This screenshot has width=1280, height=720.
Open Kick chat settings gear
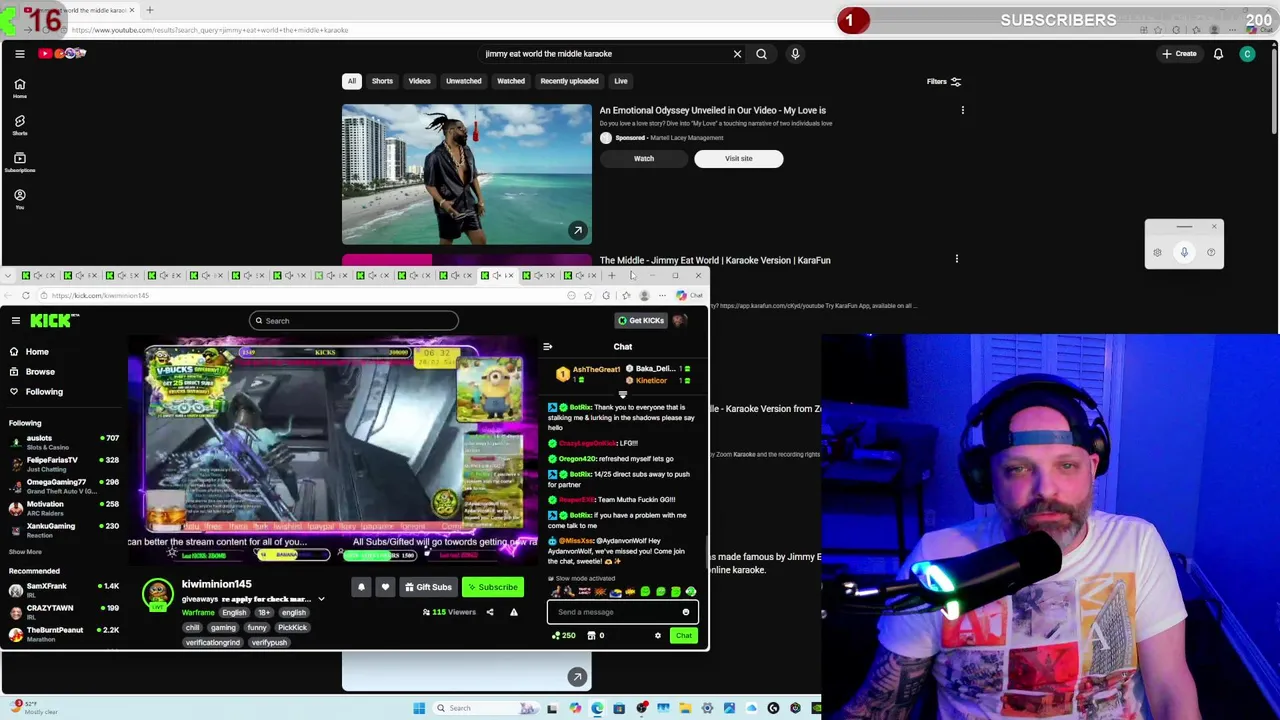click(x=658, y=636)
